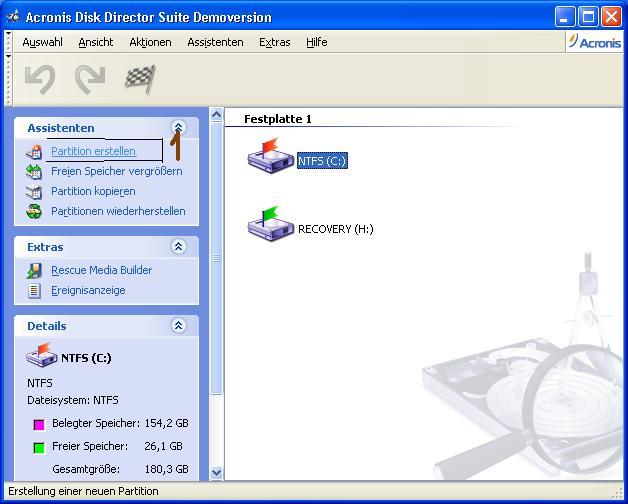628x504 pixels.
Task: Click sidebar scrollbar up arrow
Action: click(x=216, y=115)
